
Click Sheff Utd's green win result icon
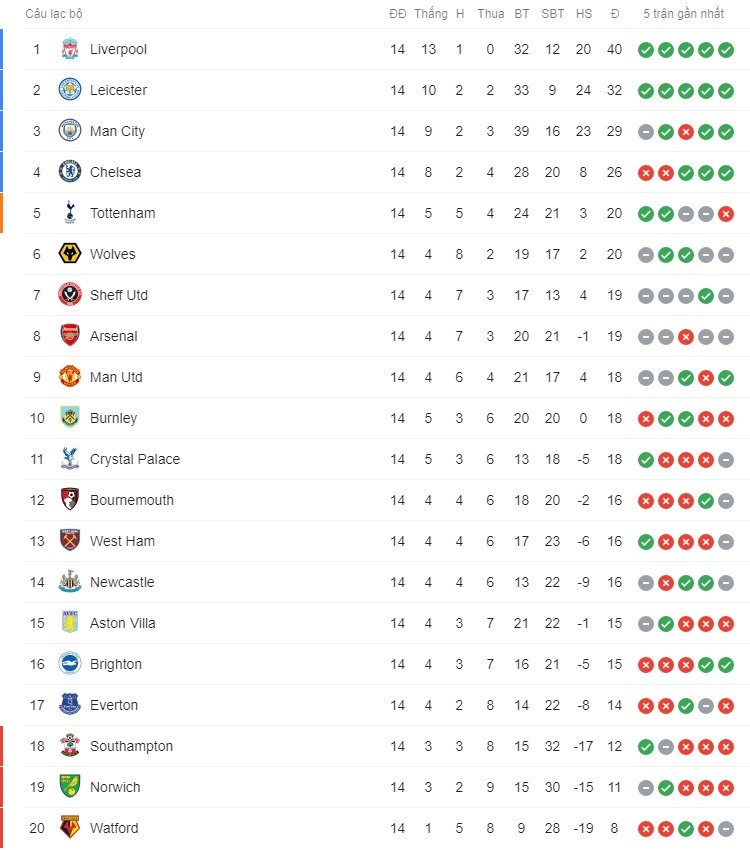pos(706,296)
